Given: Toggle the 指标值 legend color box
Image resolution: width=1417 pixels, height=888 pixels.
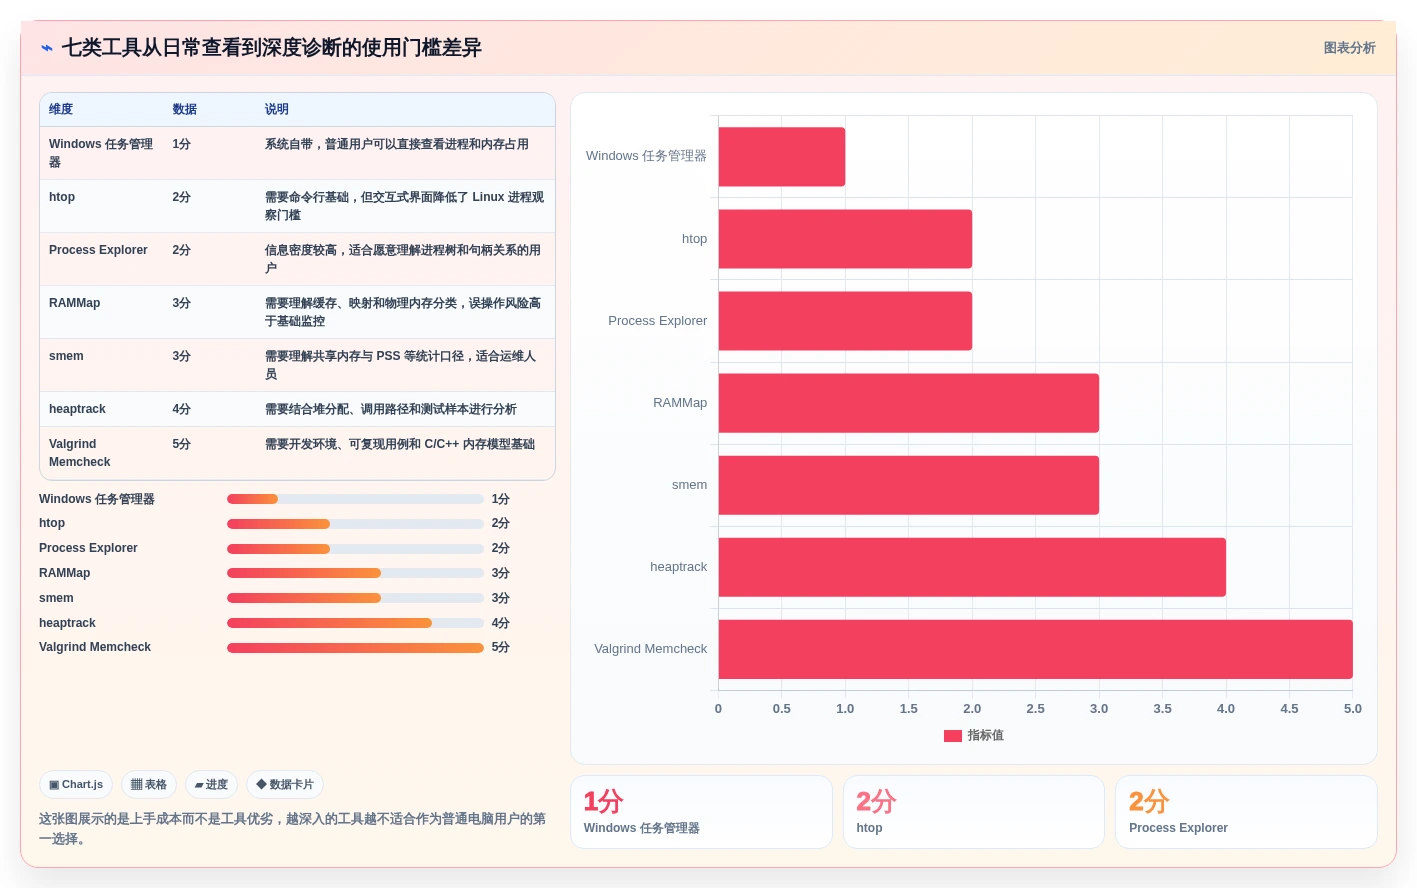Looking at the screenshot, I should [953, 736].
